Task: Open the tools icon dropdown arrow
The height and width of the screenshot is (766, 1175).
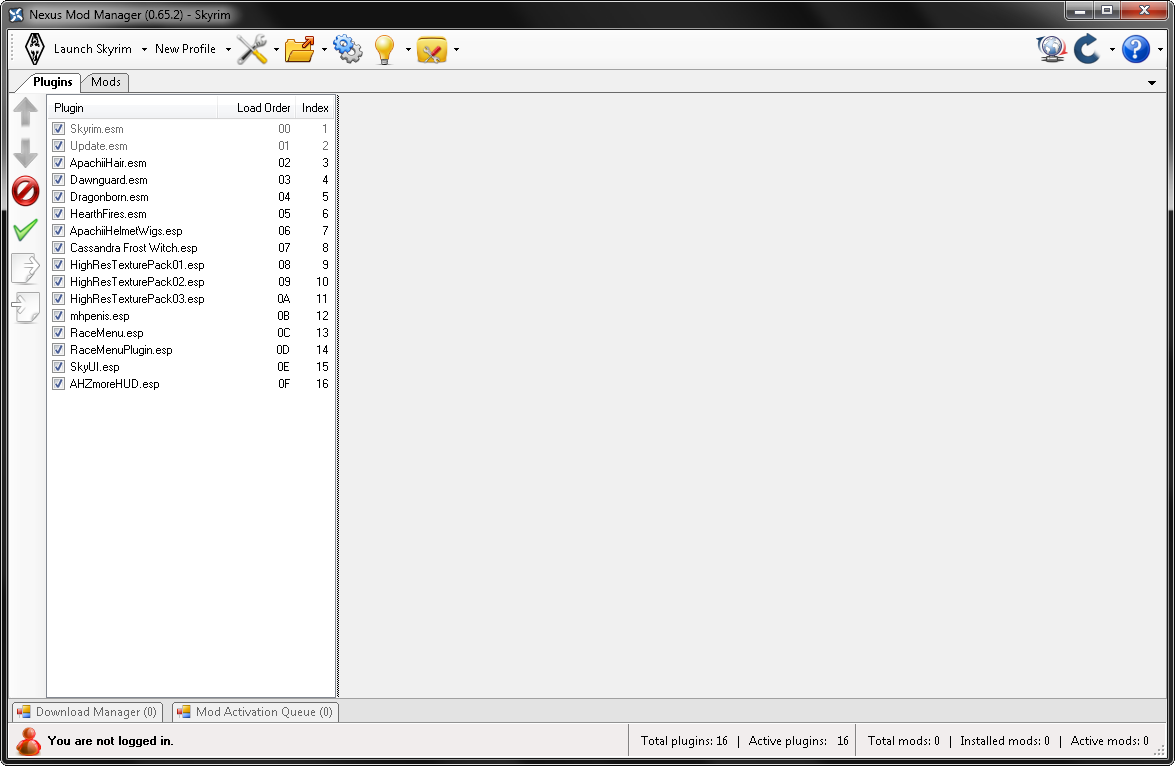Action: point(276,49)
